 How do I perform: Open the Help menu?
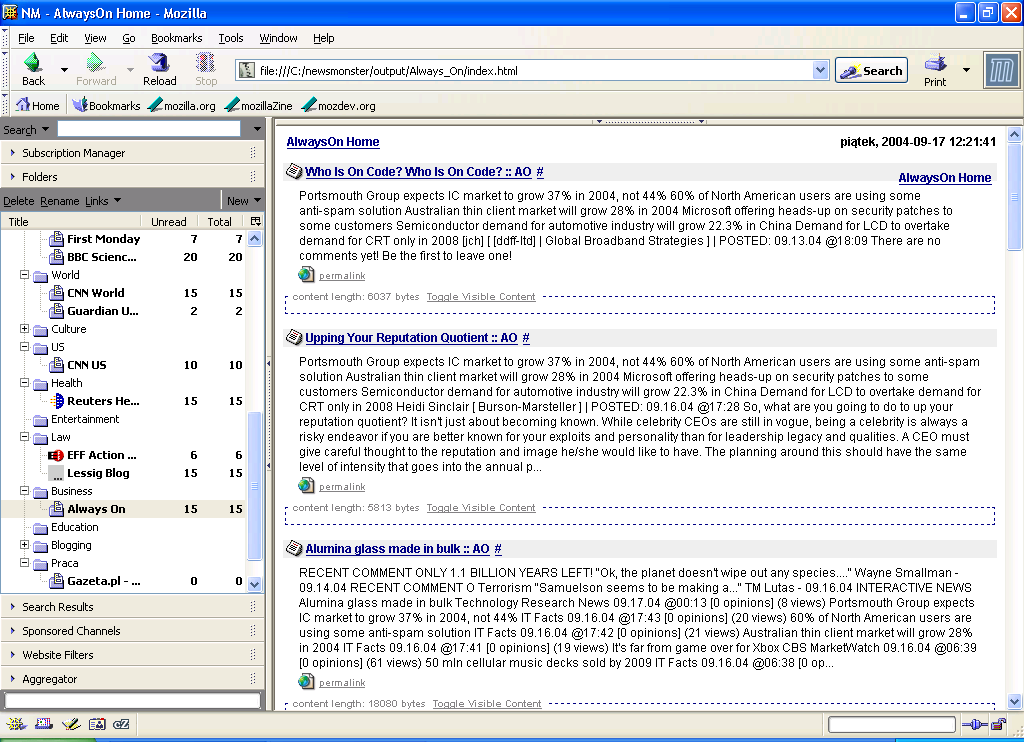point(323,38)
